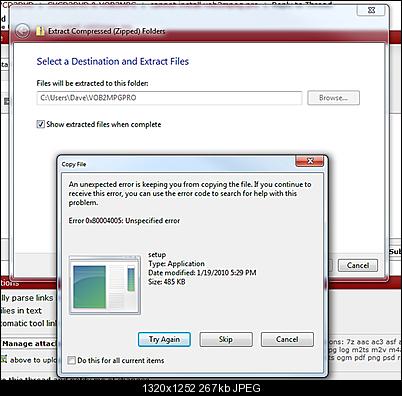Click the destination path field C:\Users\Dave\VOB2MPGPRO
This screenshot has width=402, height=396.
[x=169, y=98]
